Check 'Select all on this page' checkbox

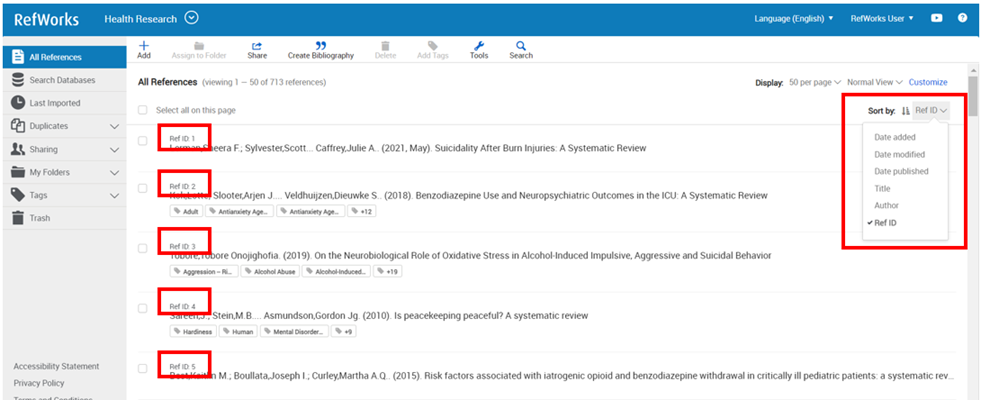click(x=143, y=110)
